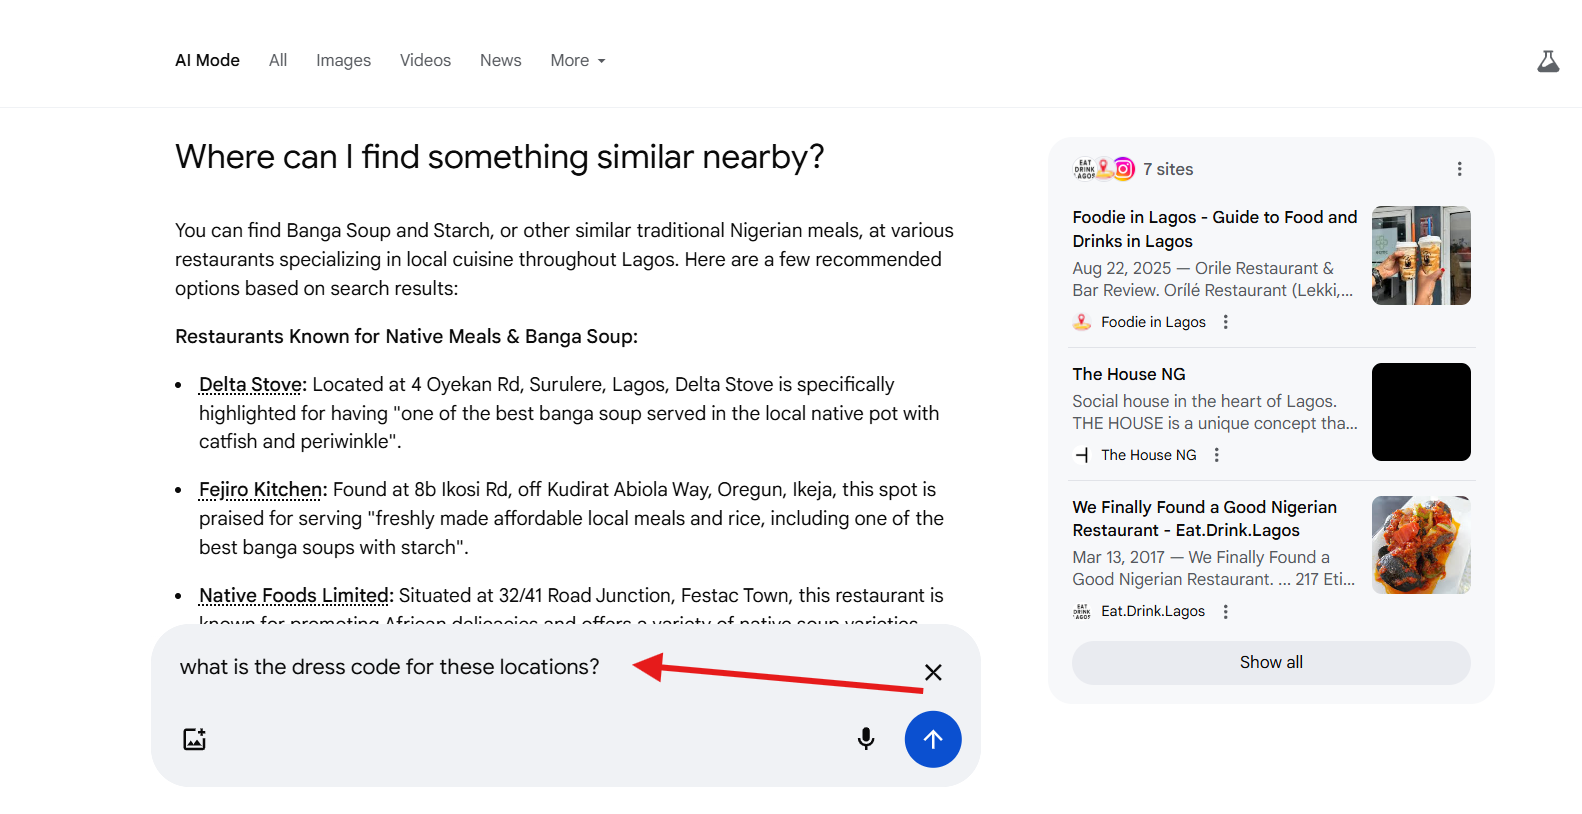
Task: Start voice input with the microphone icon
Action: coord(866,739)
